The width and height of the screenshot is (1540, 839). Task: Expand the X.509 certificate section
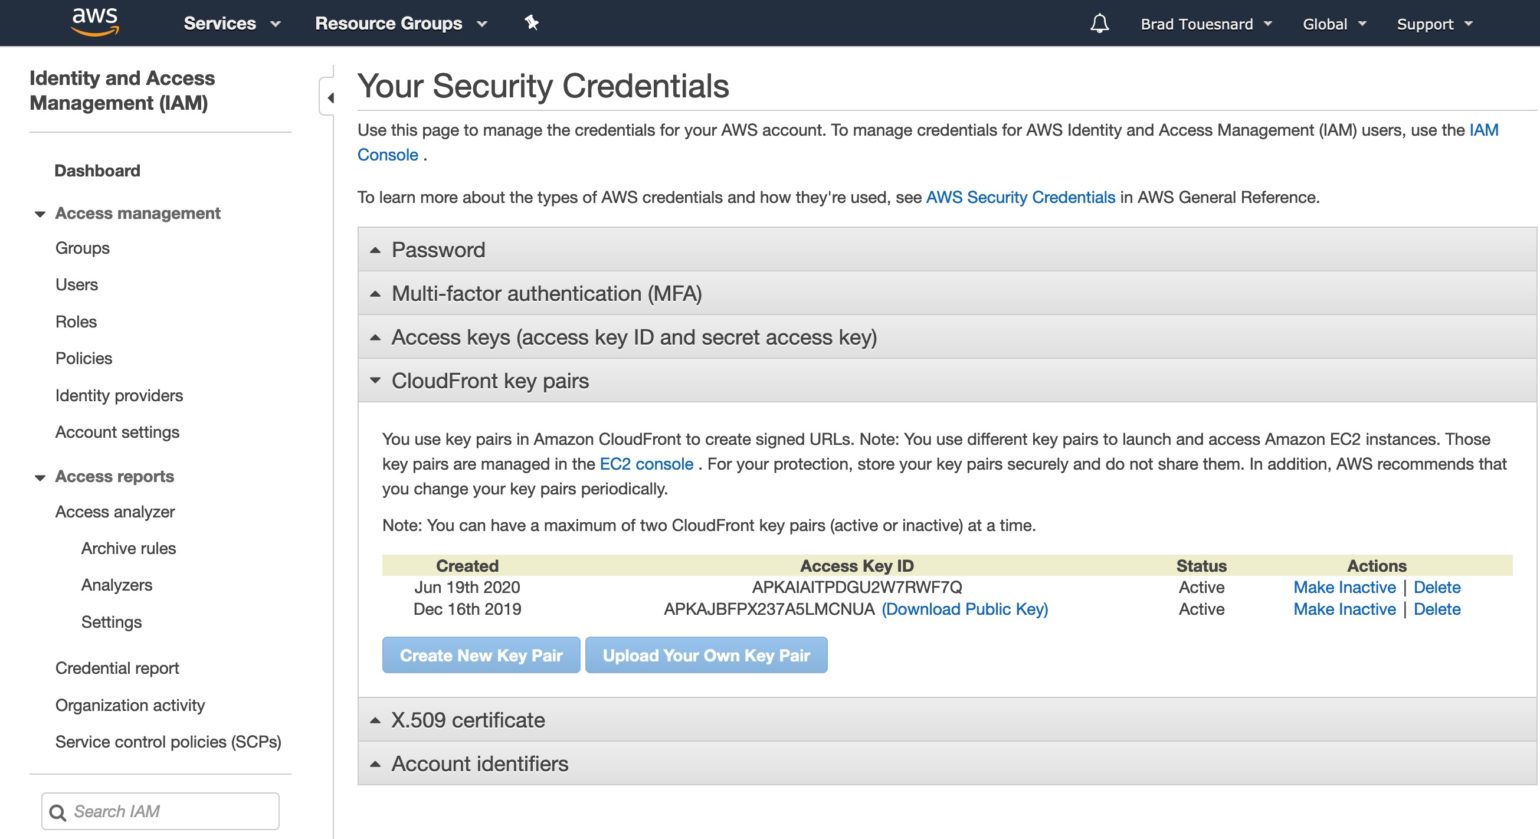947,720
